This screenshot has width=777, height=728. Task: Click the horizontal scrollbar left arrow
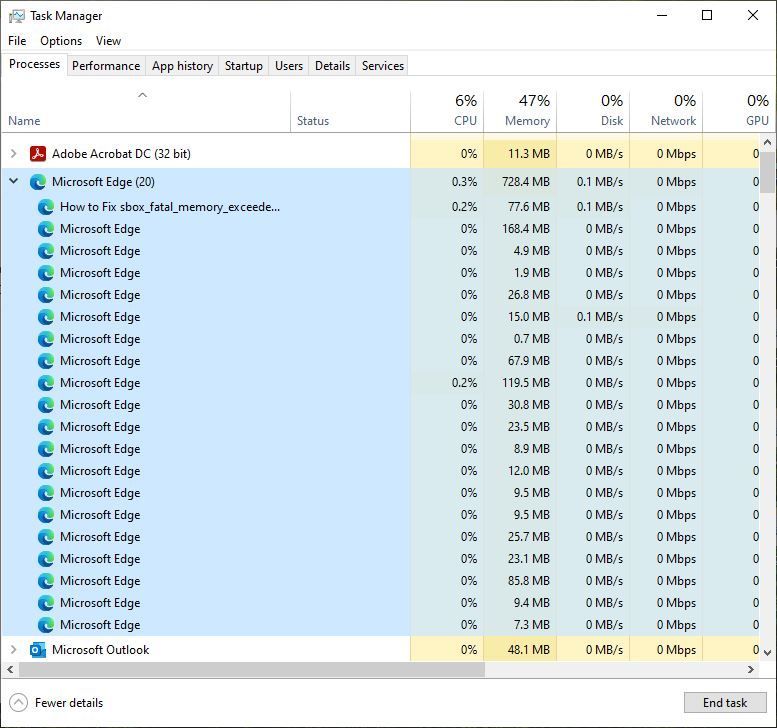(10, 670)
